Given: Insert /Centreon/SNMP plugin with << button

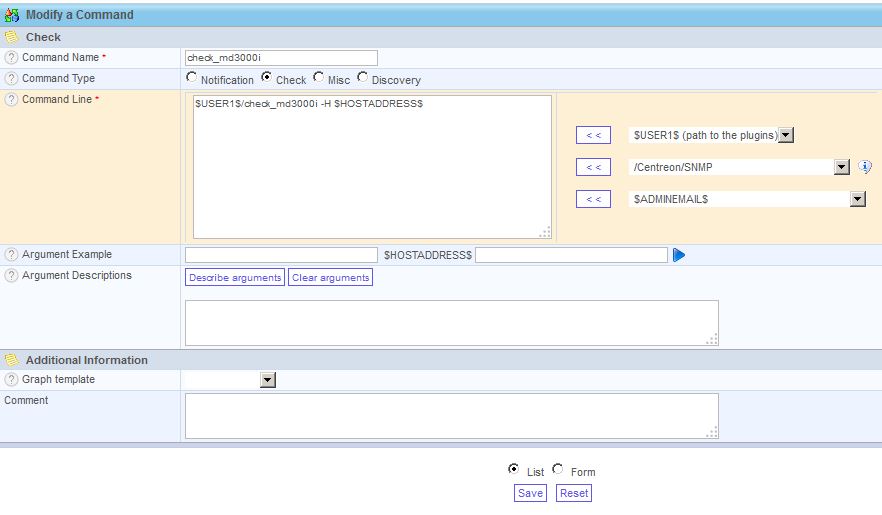Looking at the screenshot, I should click(x=593, y=168).
